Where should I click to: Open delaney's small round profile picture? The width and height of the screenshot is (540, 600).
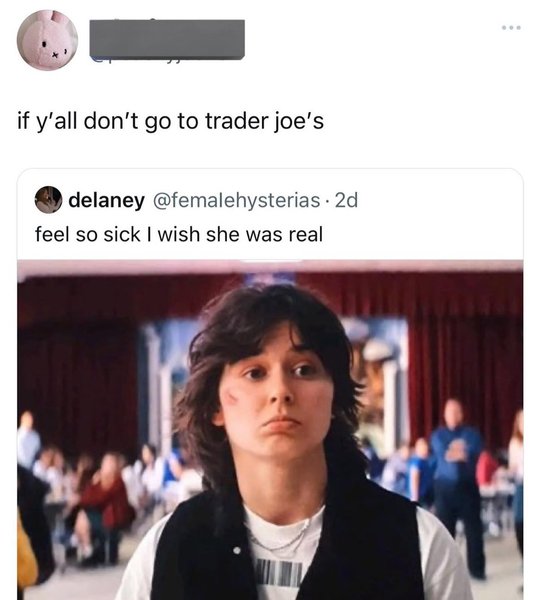pos(49,199)
